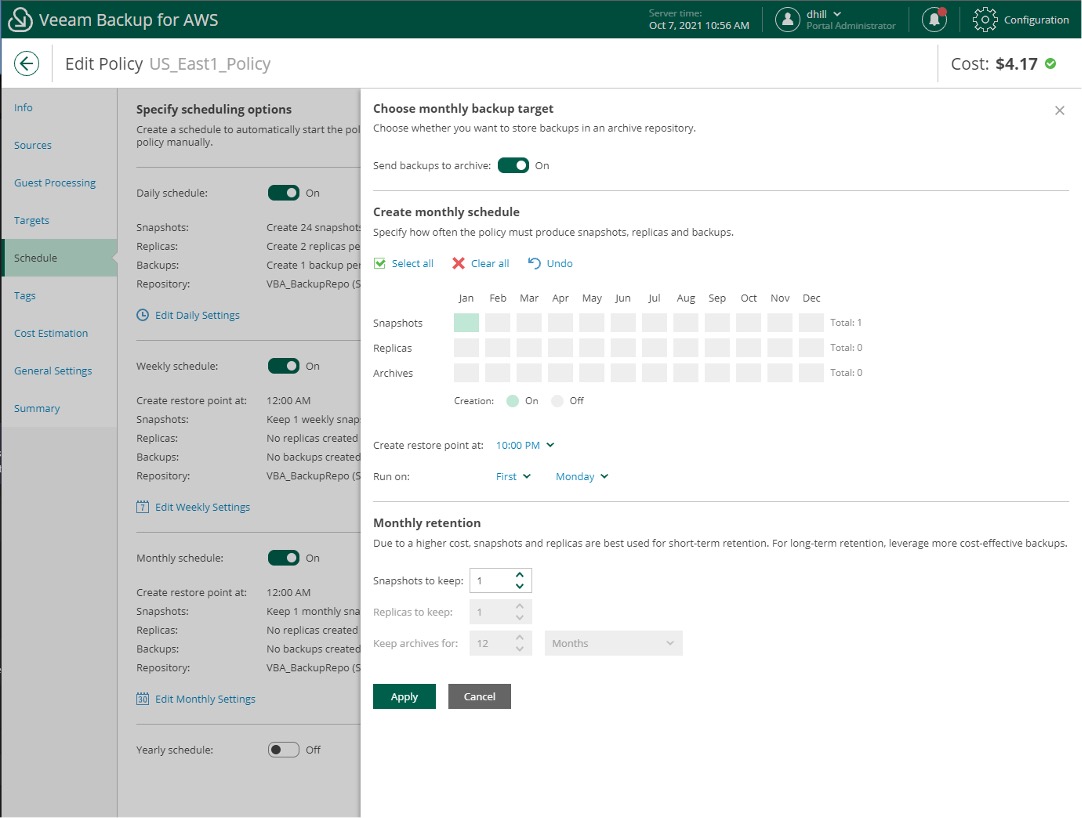1082x818 pixels.
Task: Toggle the Replicas cell for Jun
Action: 623,348
